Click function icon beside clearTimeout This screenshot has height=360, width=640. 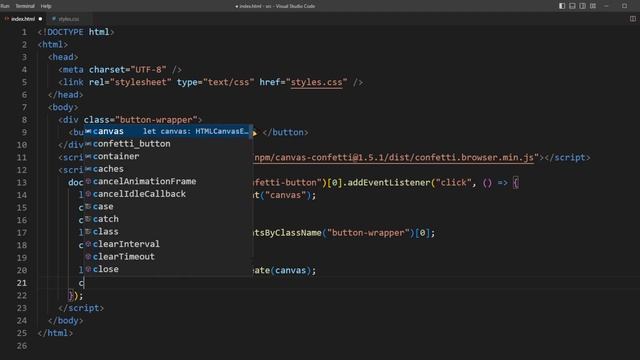tap(88, 256)
